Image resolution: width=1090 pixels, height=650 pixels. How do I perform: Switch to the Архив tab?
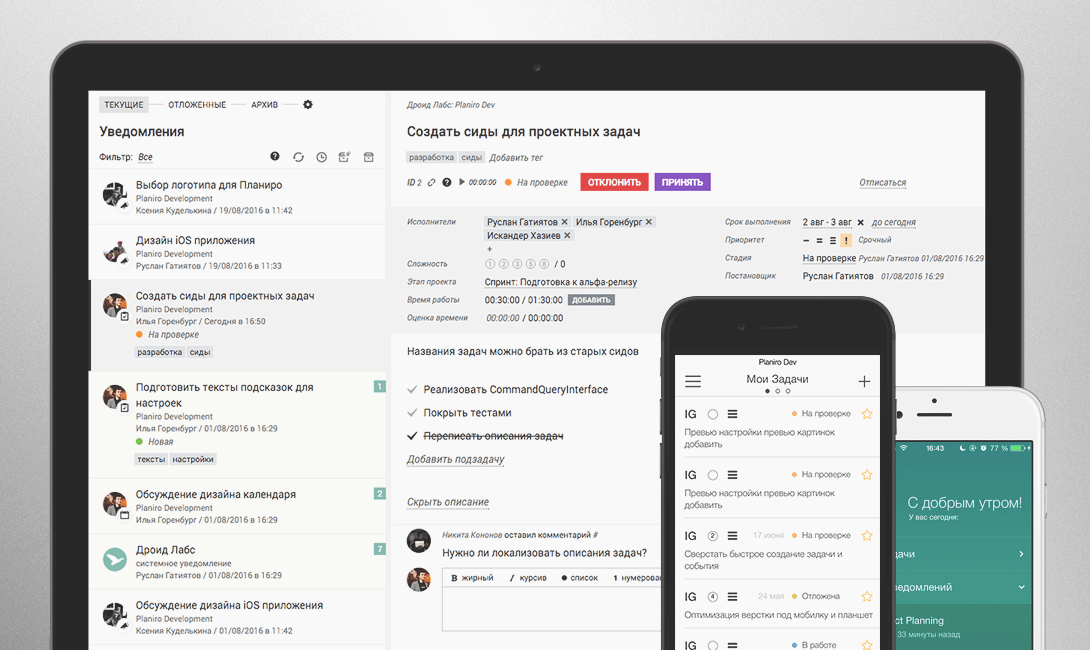click(264, 104)
